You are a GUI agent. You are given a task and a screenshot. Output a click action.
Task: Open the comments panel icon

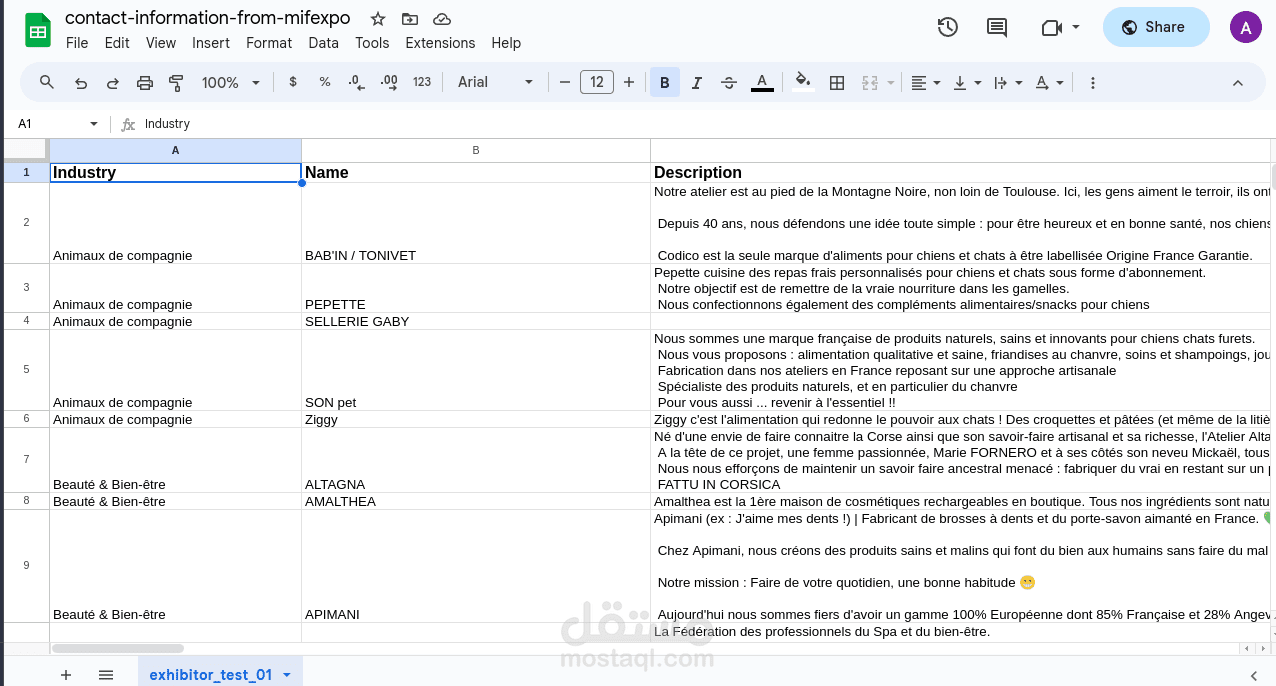997,27
